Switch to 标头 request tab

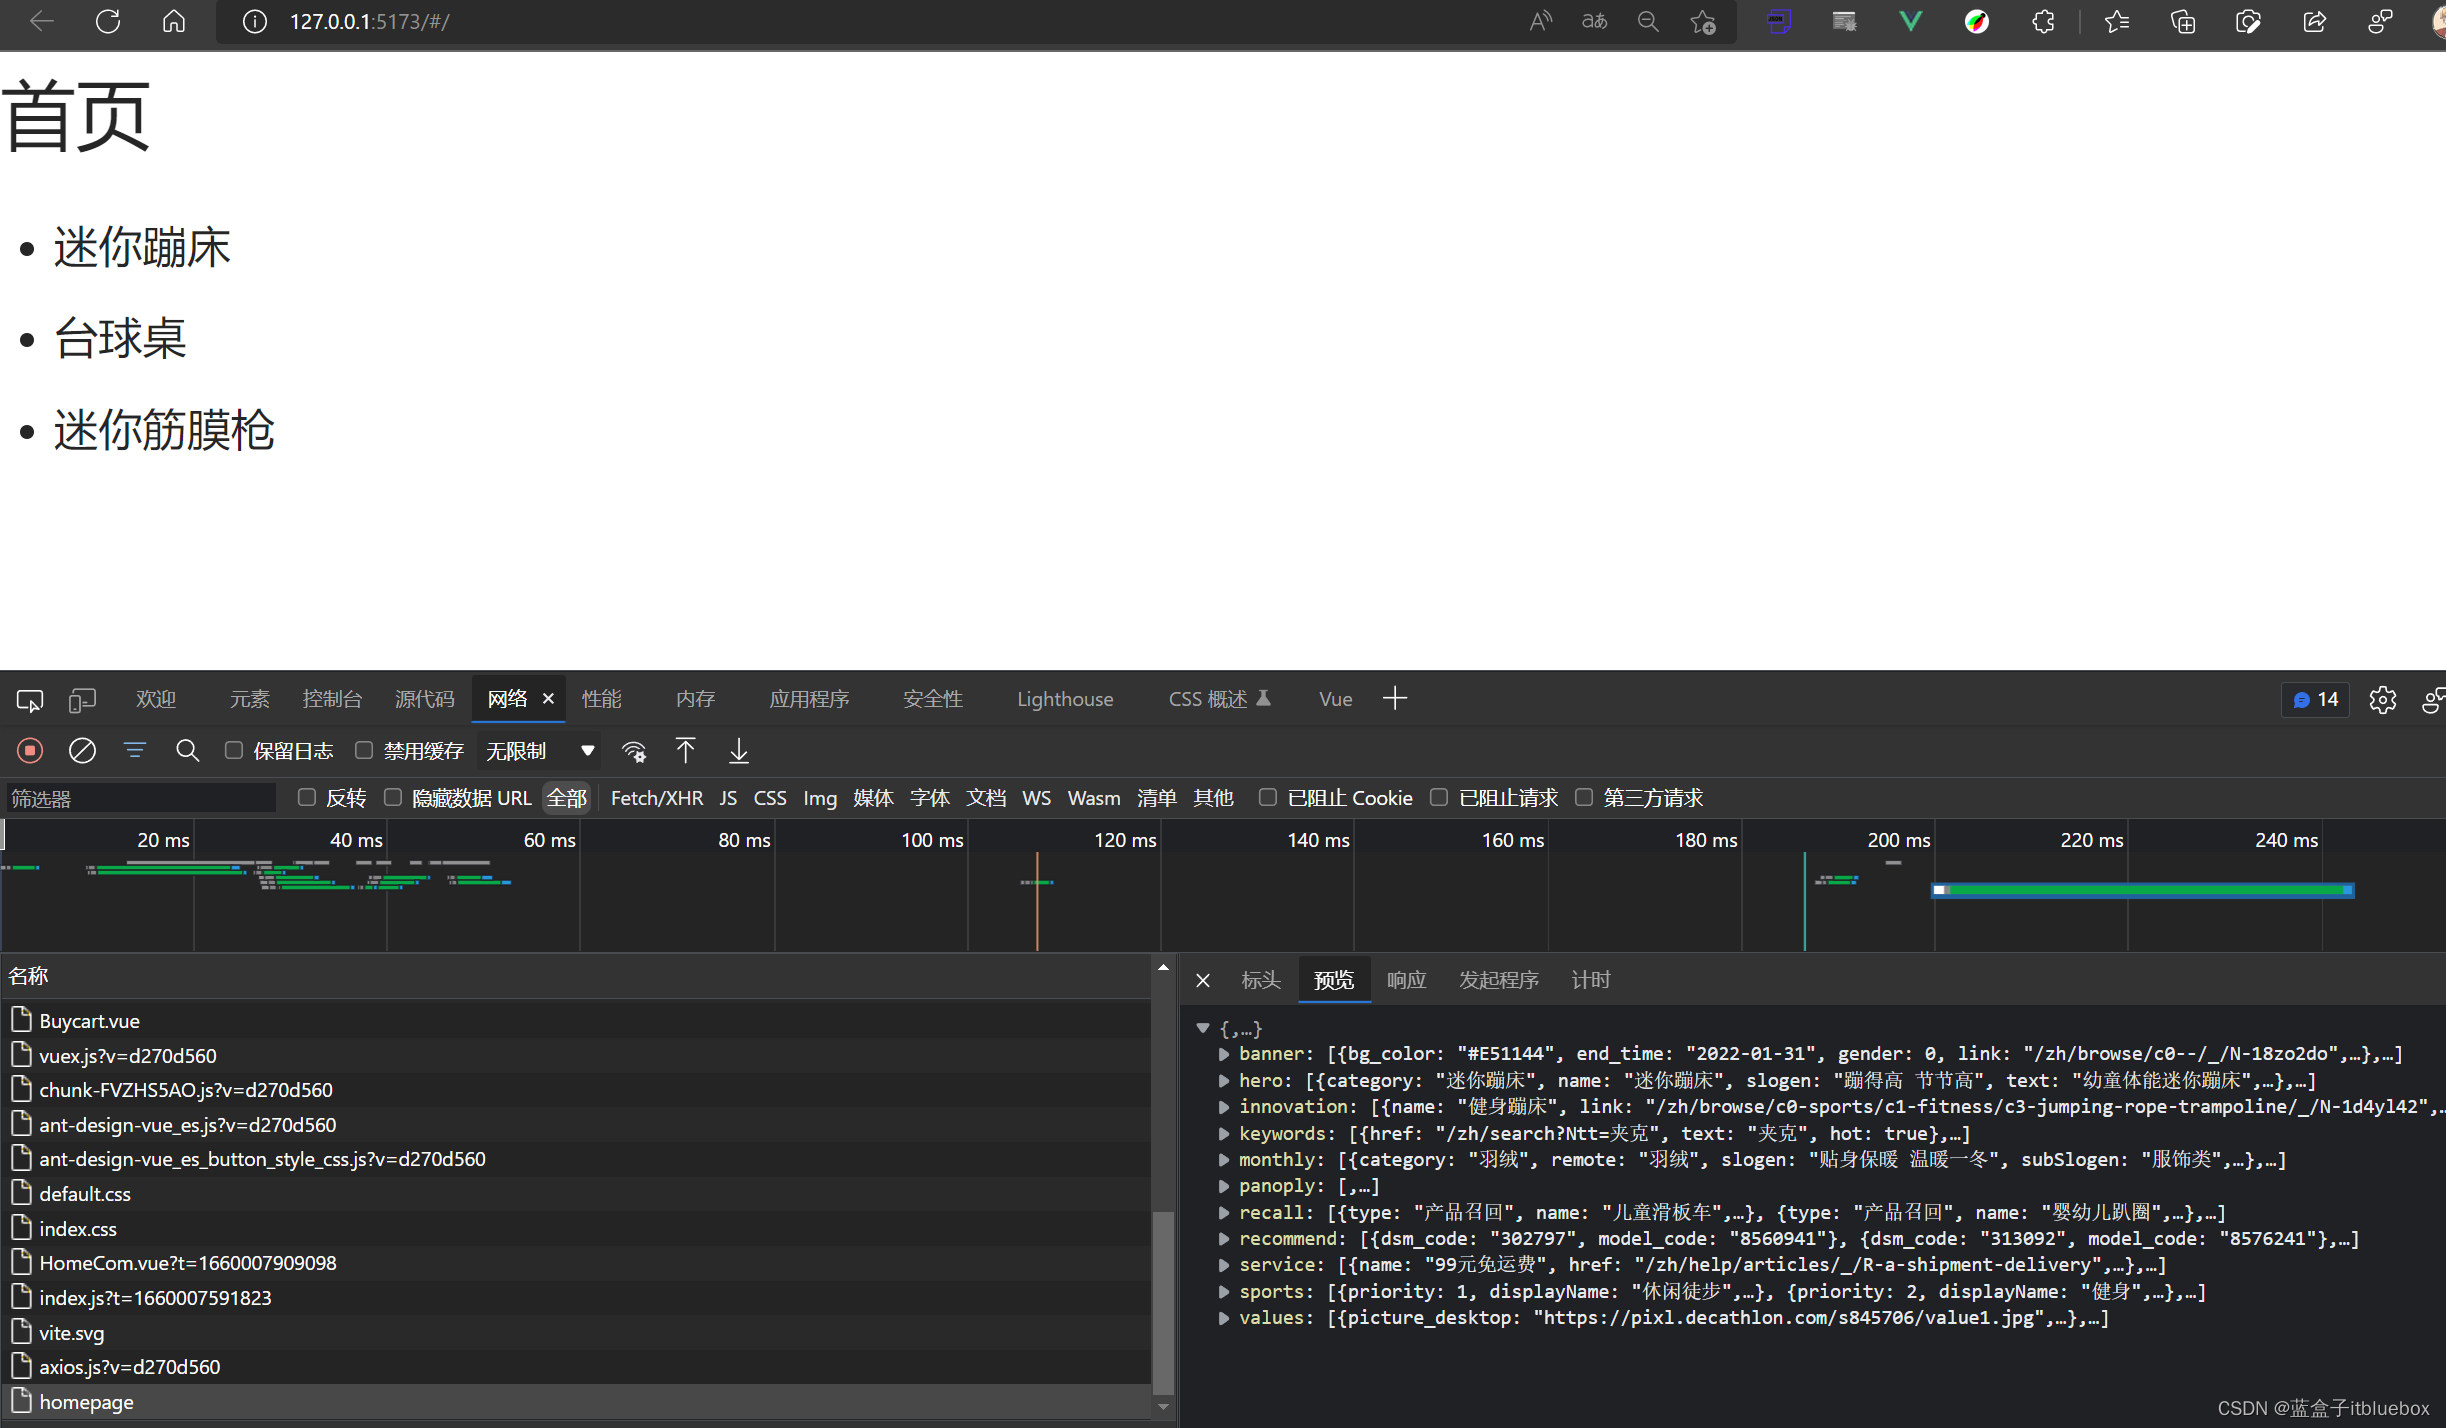[1261, 980]
